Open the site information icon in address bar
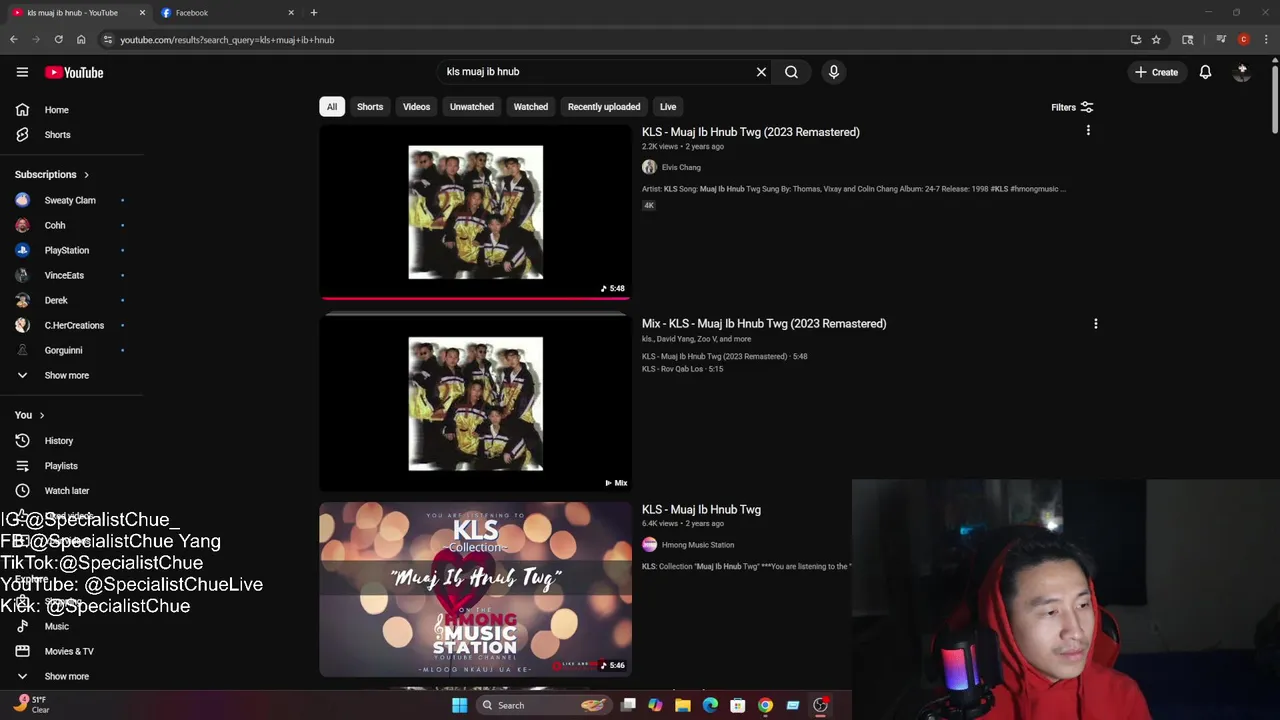Screen dimensions: 1280x720 108,40
